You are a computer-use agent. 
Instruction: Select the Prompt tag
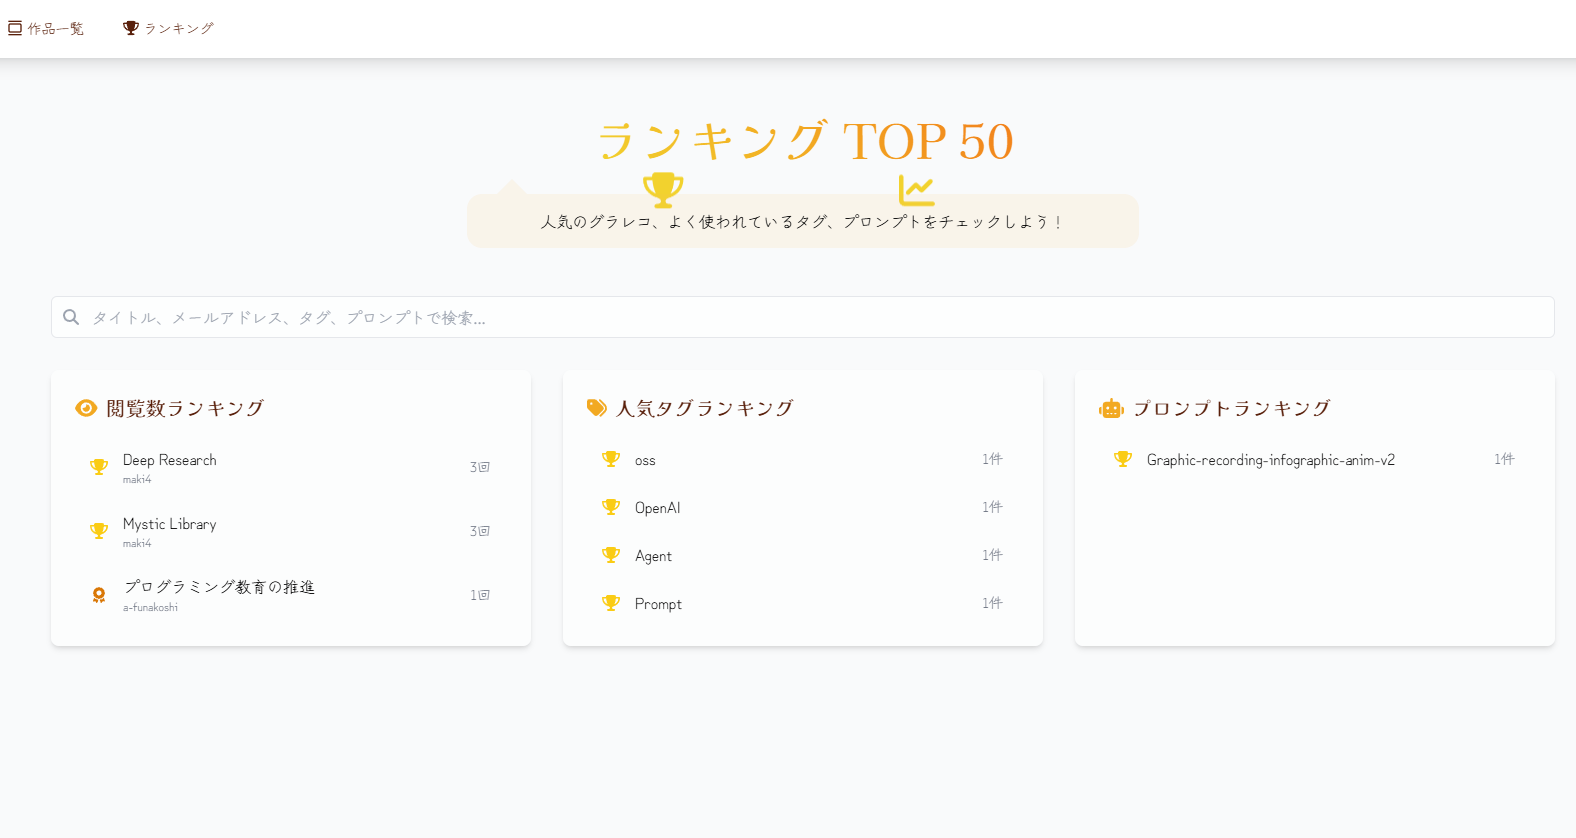(803, 603)
